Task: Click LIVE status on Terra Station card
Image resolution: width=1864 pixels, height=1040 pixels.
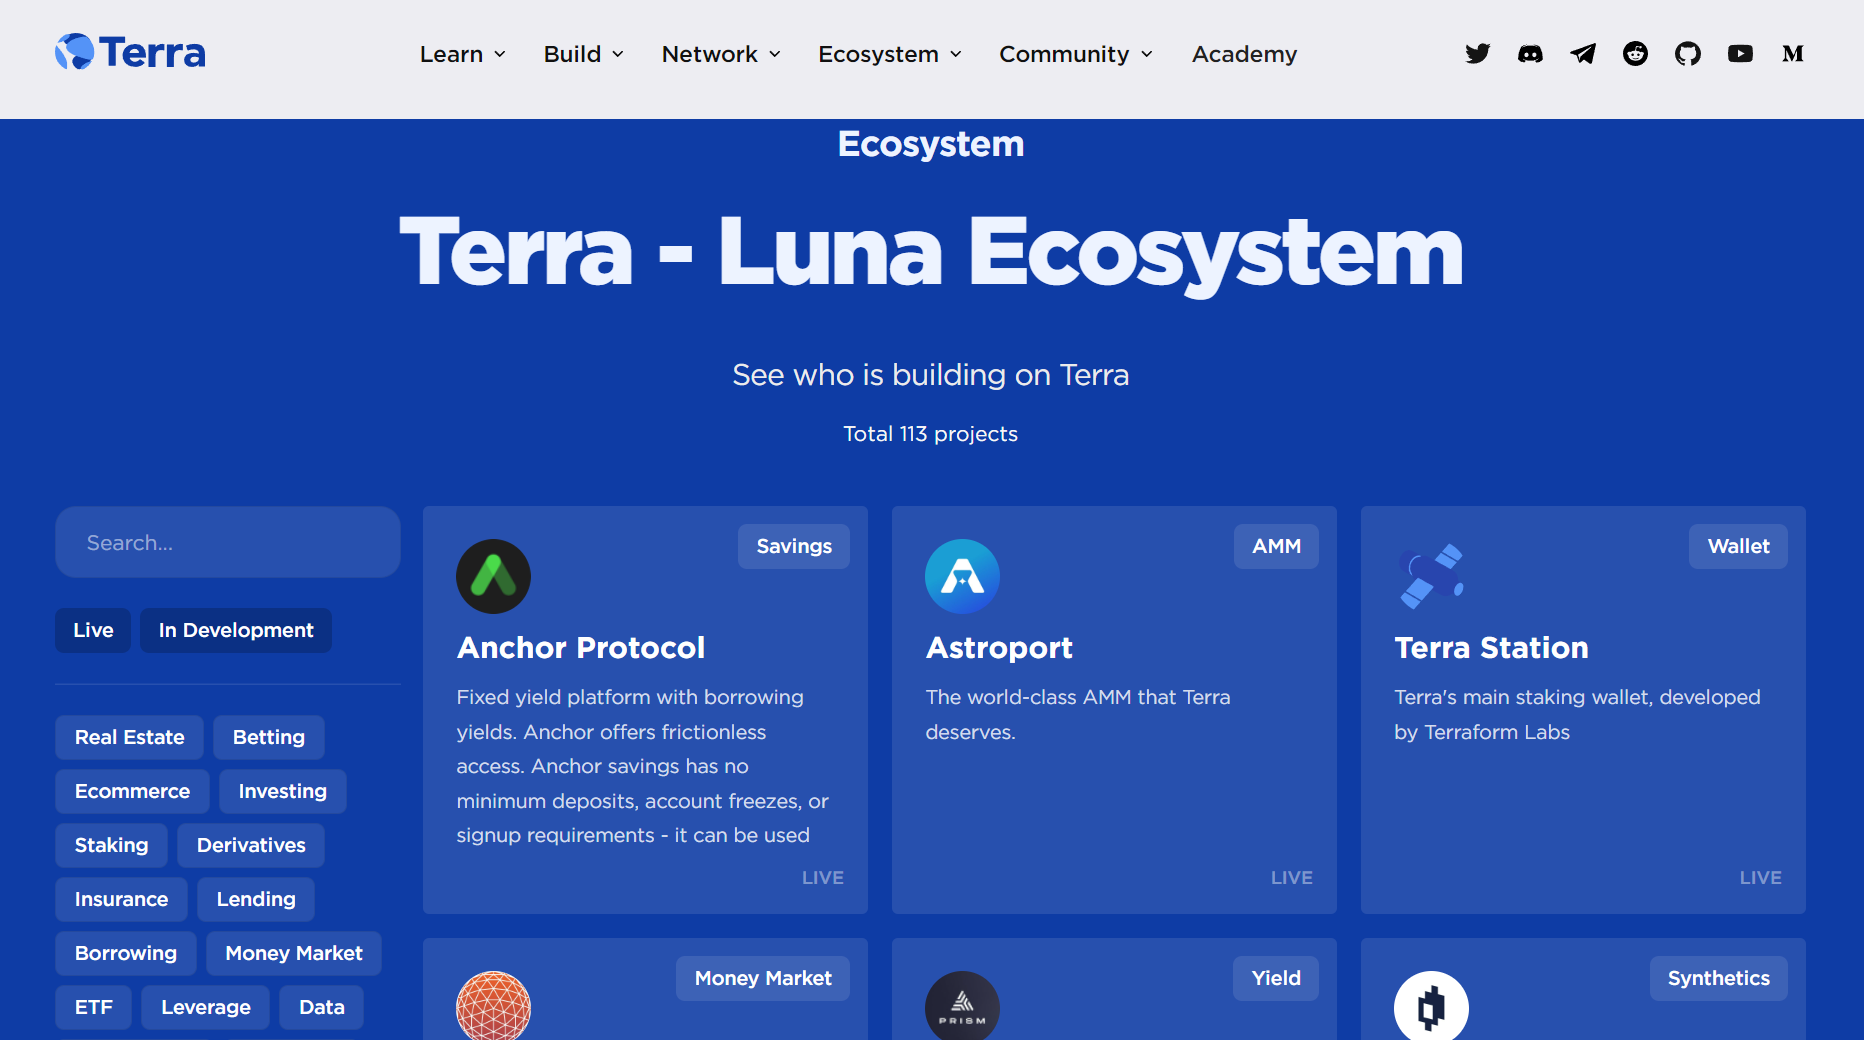Action: click(1760, 877)
